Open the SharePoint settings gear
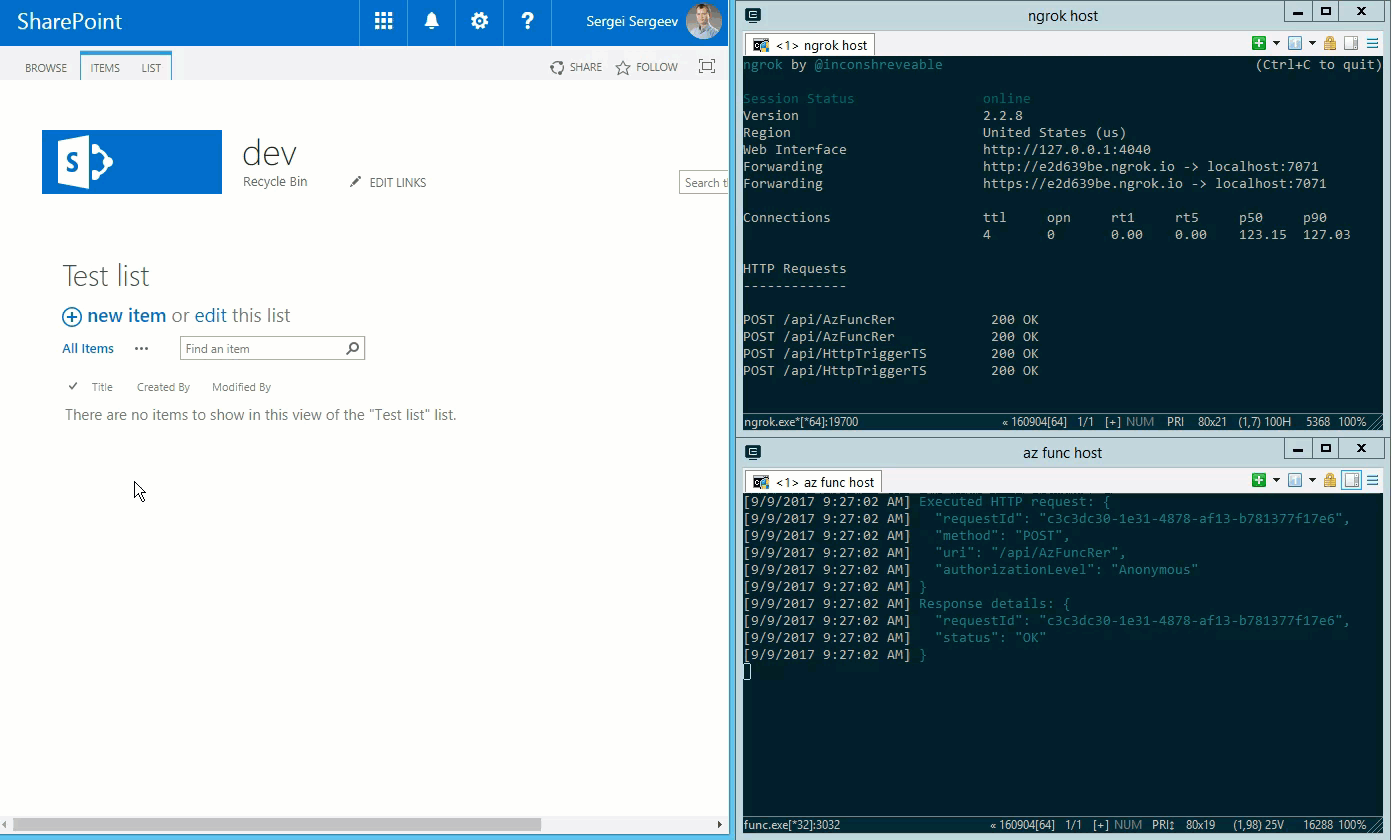Screen dimensions: 1392x840 (480, 21)
